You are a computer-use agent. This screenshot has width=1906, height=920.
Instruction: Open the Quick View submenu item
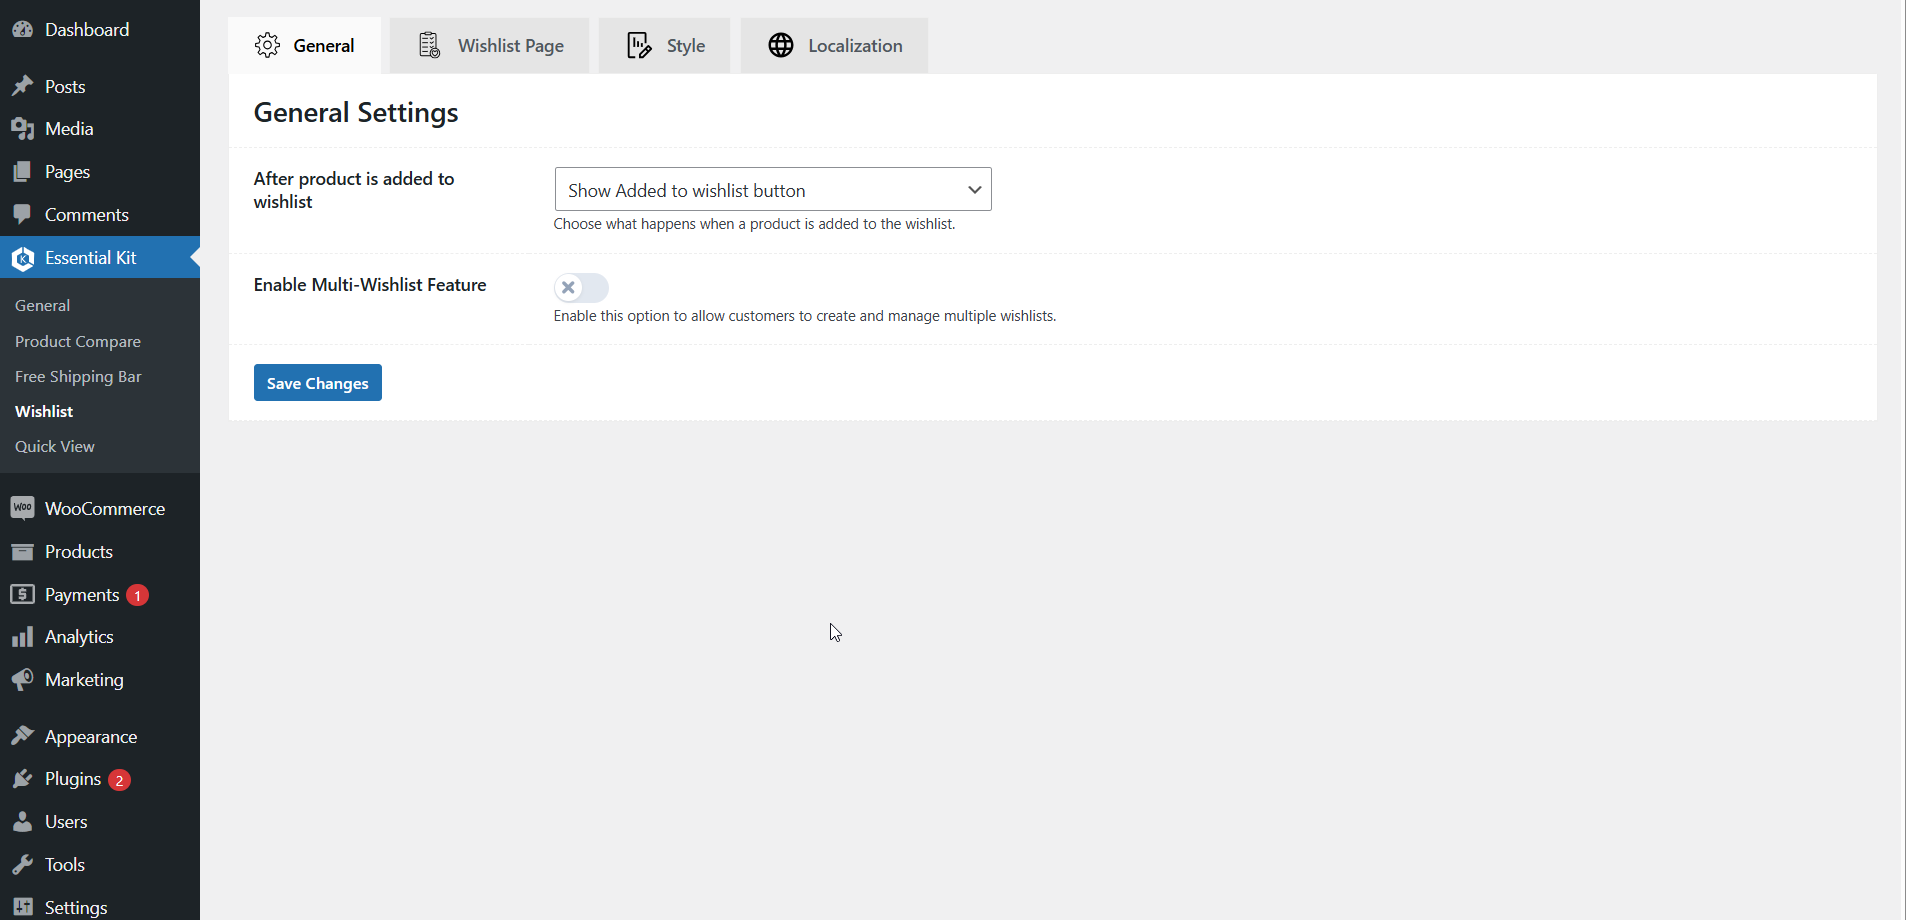pos(55,447)
